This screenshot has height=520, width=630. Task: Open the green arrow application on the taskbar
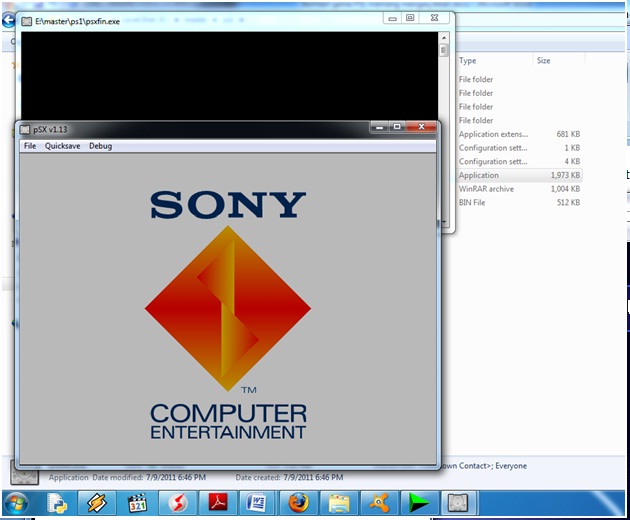point(419,503)
